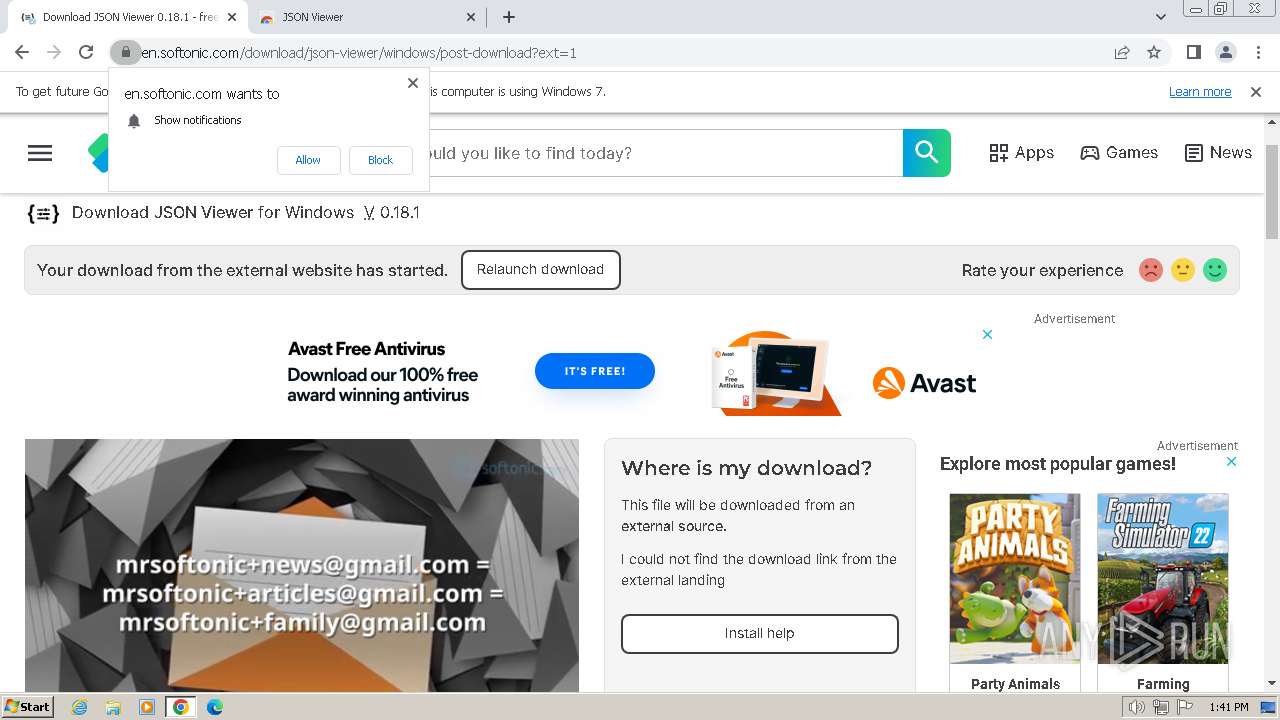Click the Avast logo in the ad
The height and width of the screenshot is (720, 1280).
pyautogui.click(x=924, y=383)
